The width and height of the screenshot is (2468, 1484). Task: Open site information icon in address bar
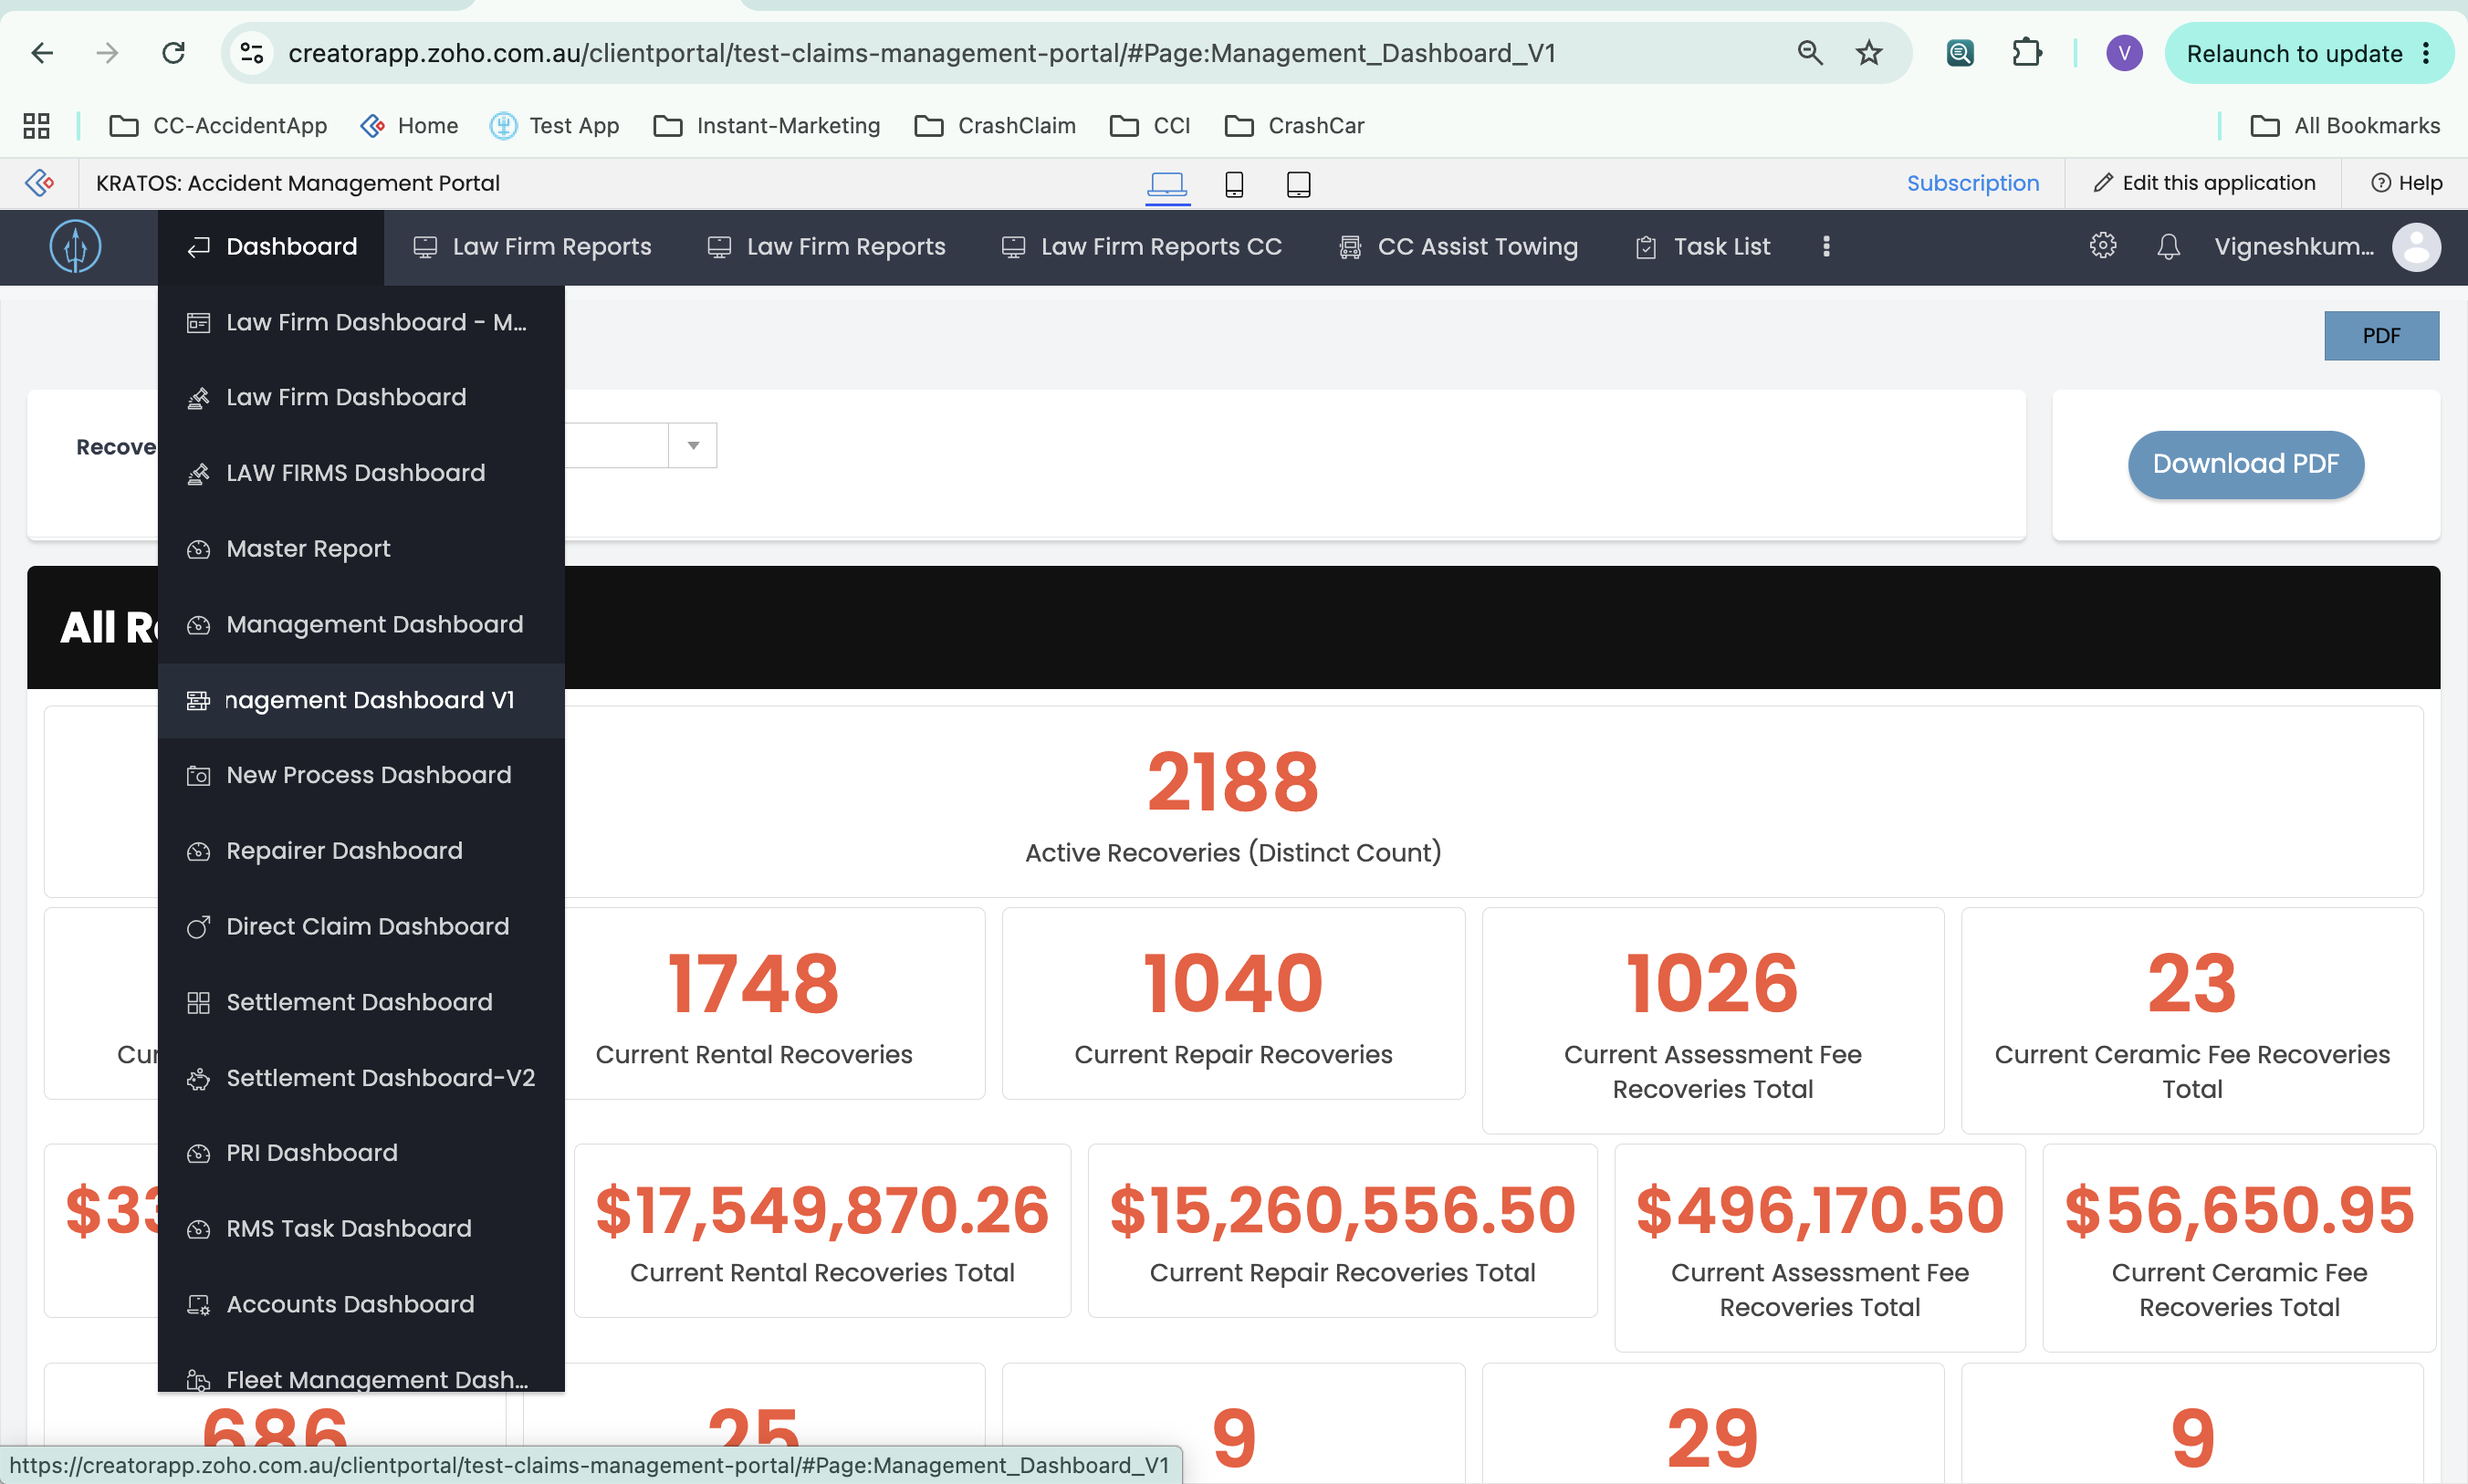pyautogui.click(x=251, y=53)
